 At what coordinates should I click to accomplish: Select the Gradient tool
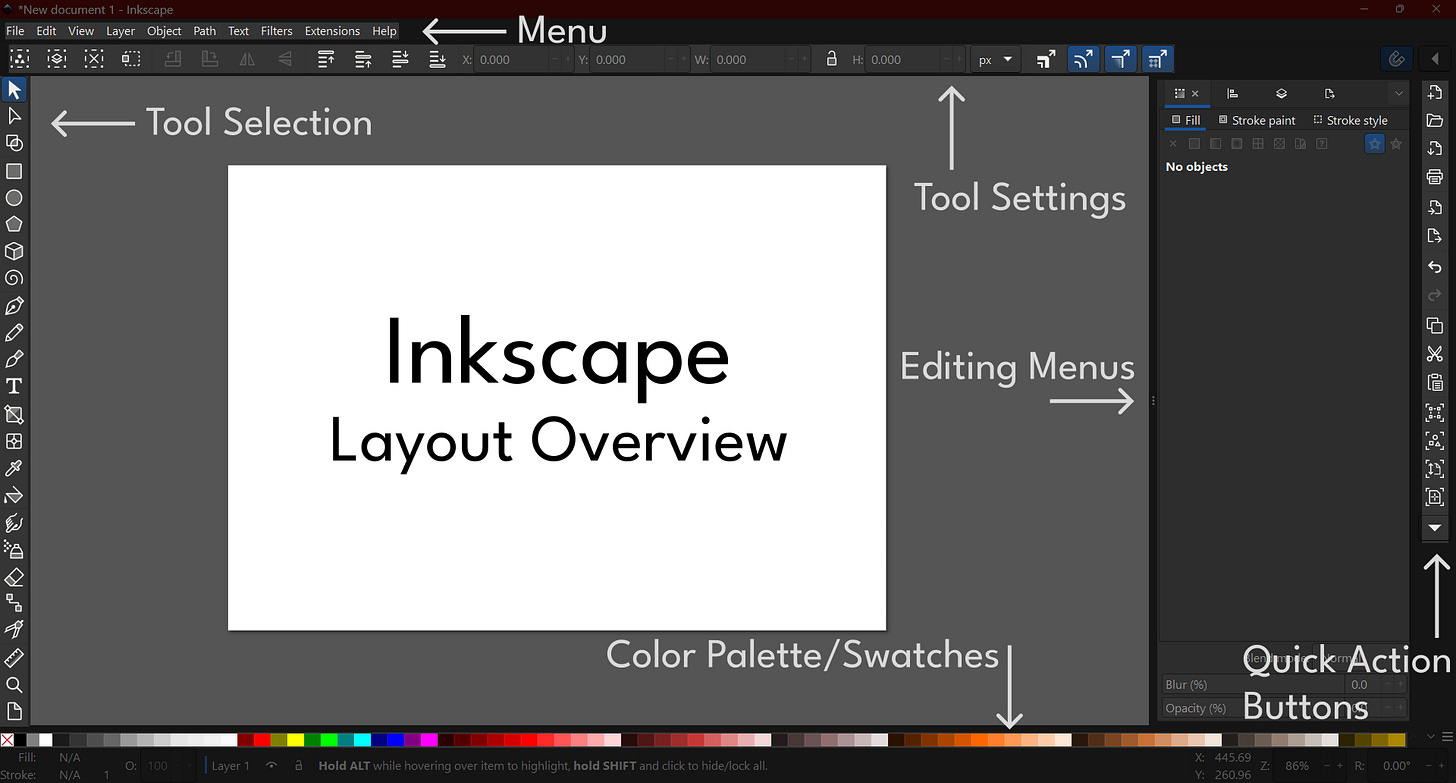(x=14, y=414)
